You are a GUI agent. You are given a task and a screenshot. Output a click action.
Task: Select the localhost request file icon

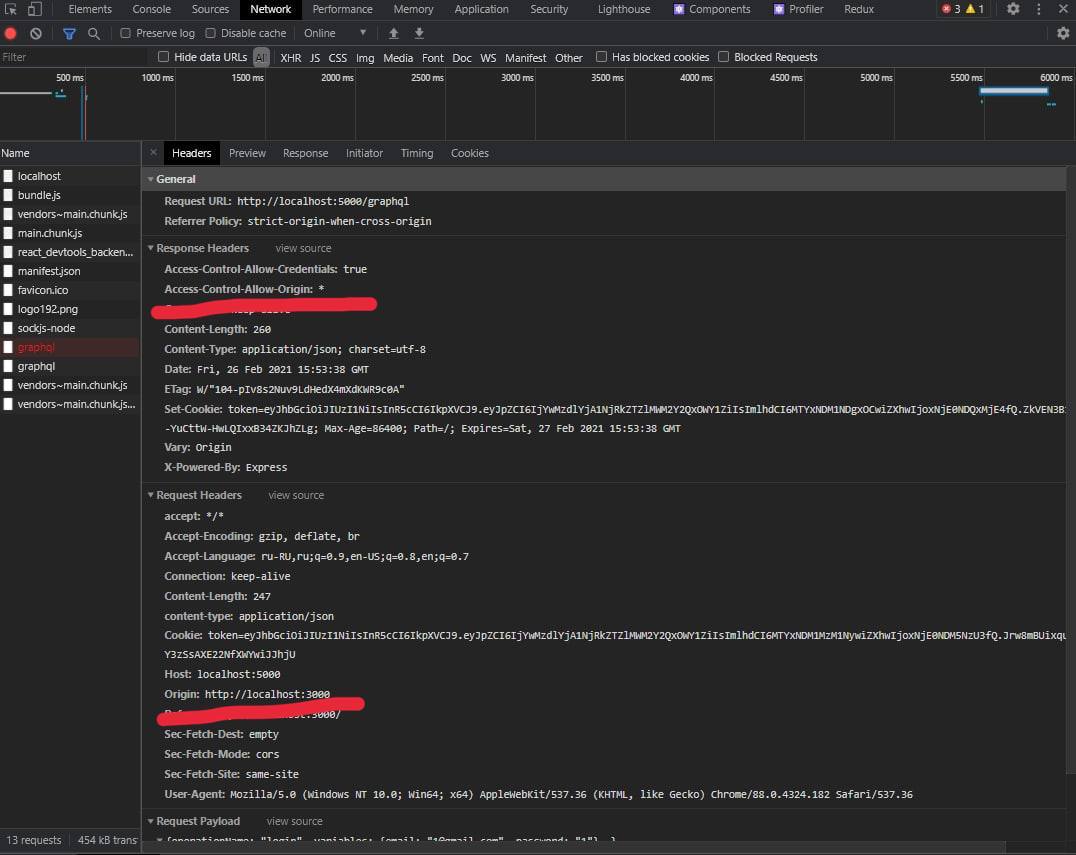click(8, 176)
